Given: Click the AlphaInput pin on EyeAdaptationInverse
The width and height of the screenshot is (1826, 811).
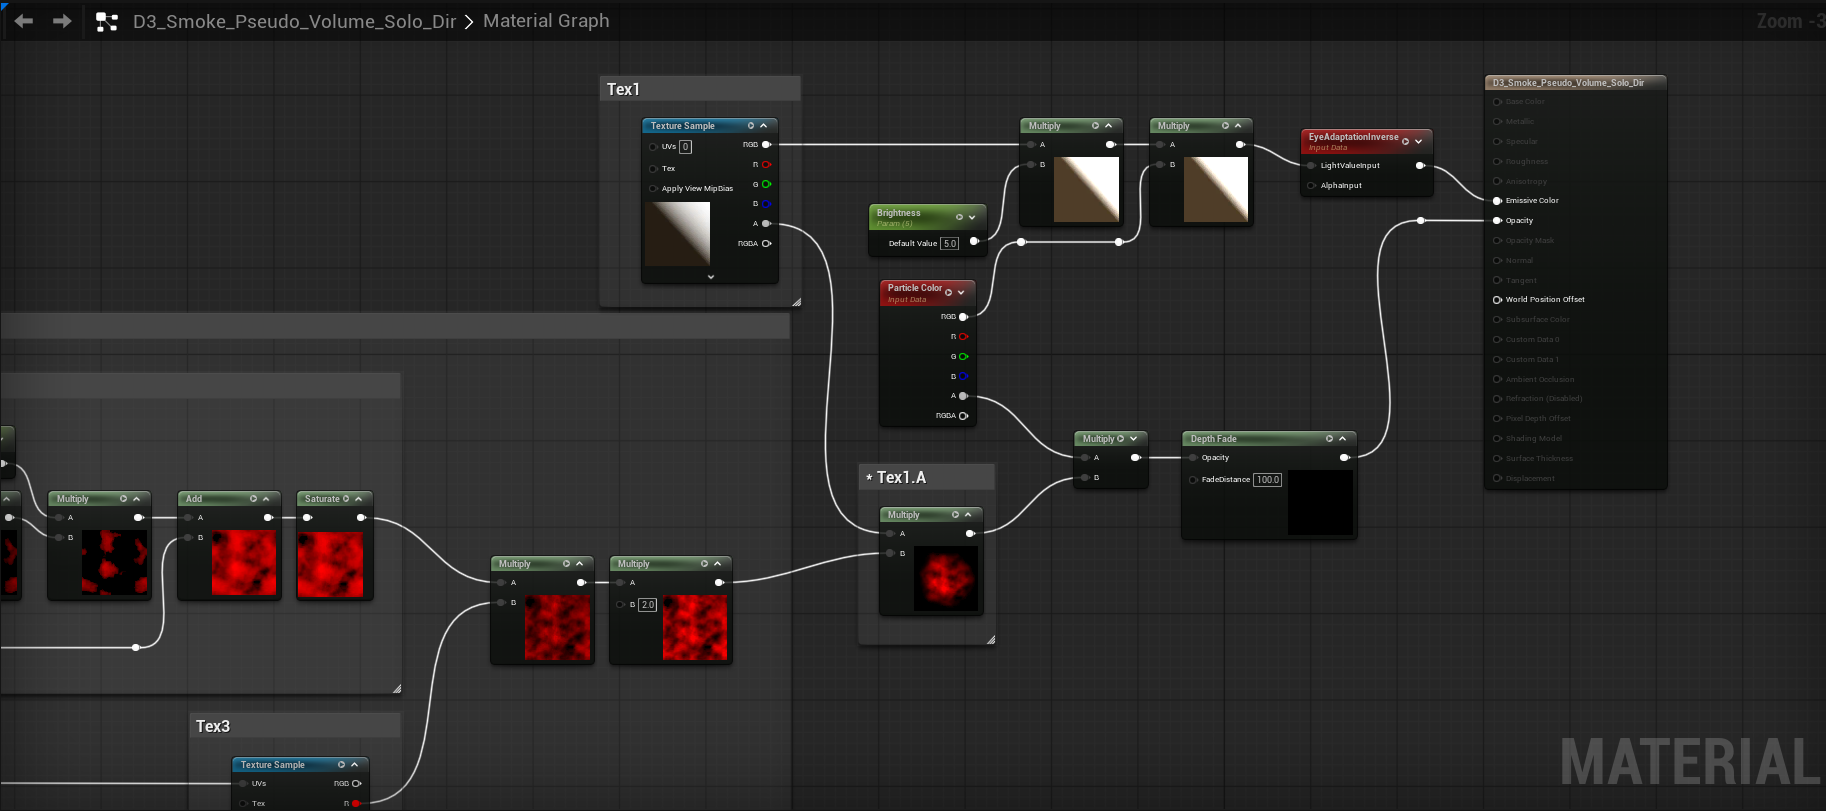Looking at the screenshot, I should tap(1311, 185).
